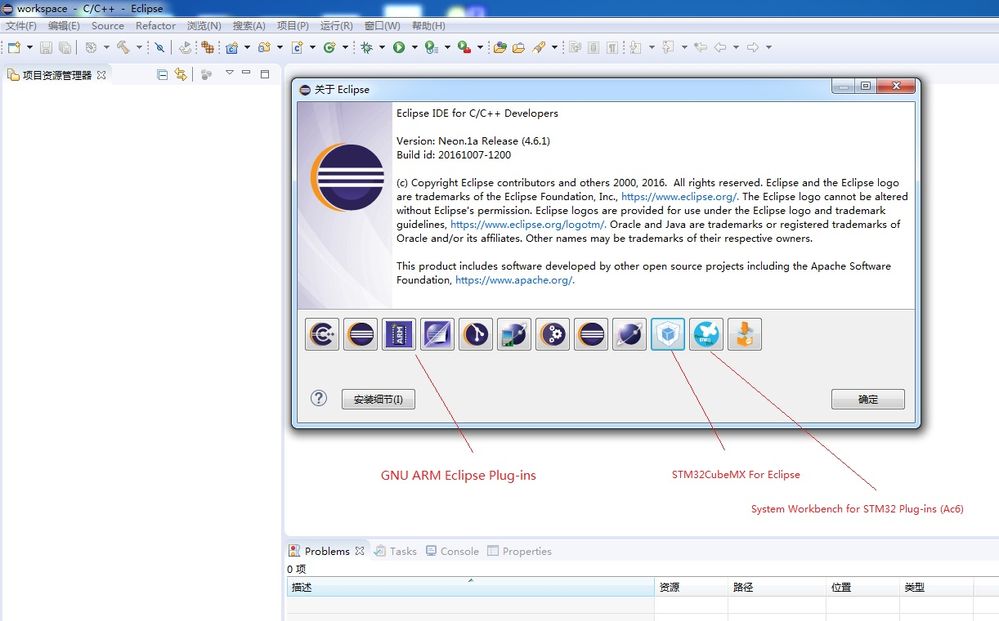The height and width of the screenshot is (621, 999).
Task: Toggle Block Selection mode
Action: point(593,47)
